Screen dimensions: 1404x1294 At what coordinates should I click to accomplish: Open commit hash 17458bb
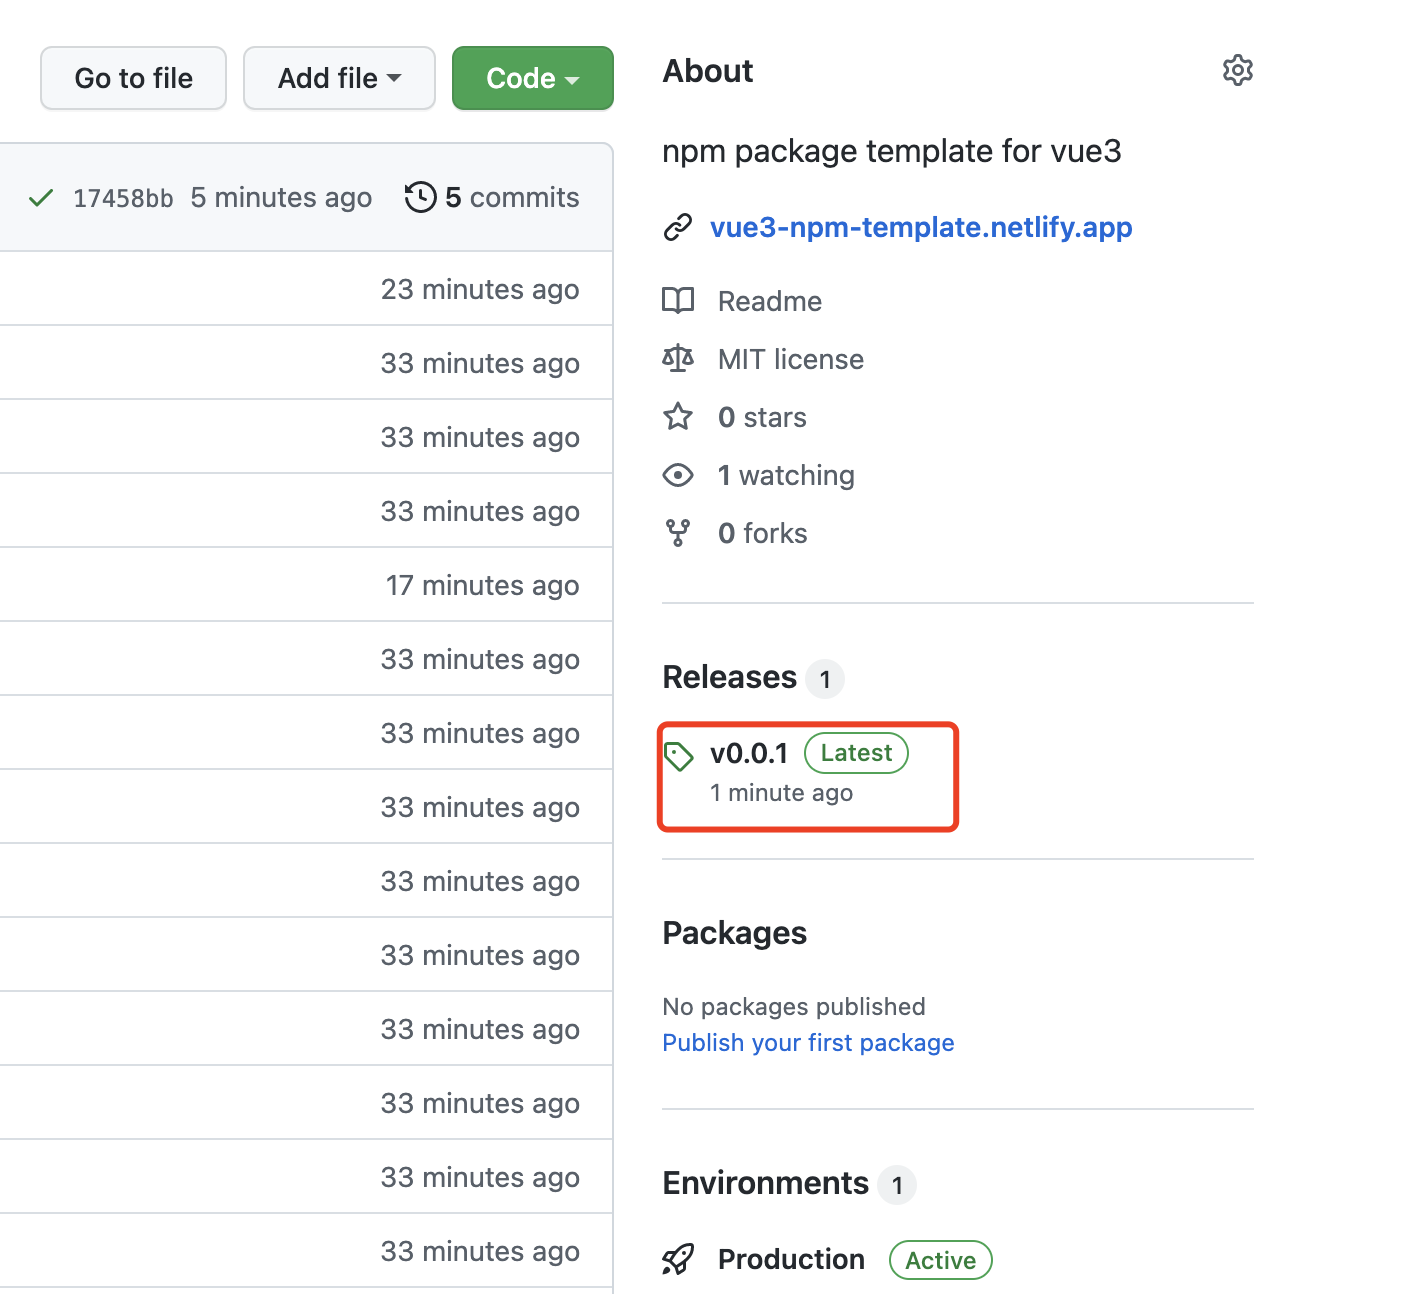coord(123,198)
